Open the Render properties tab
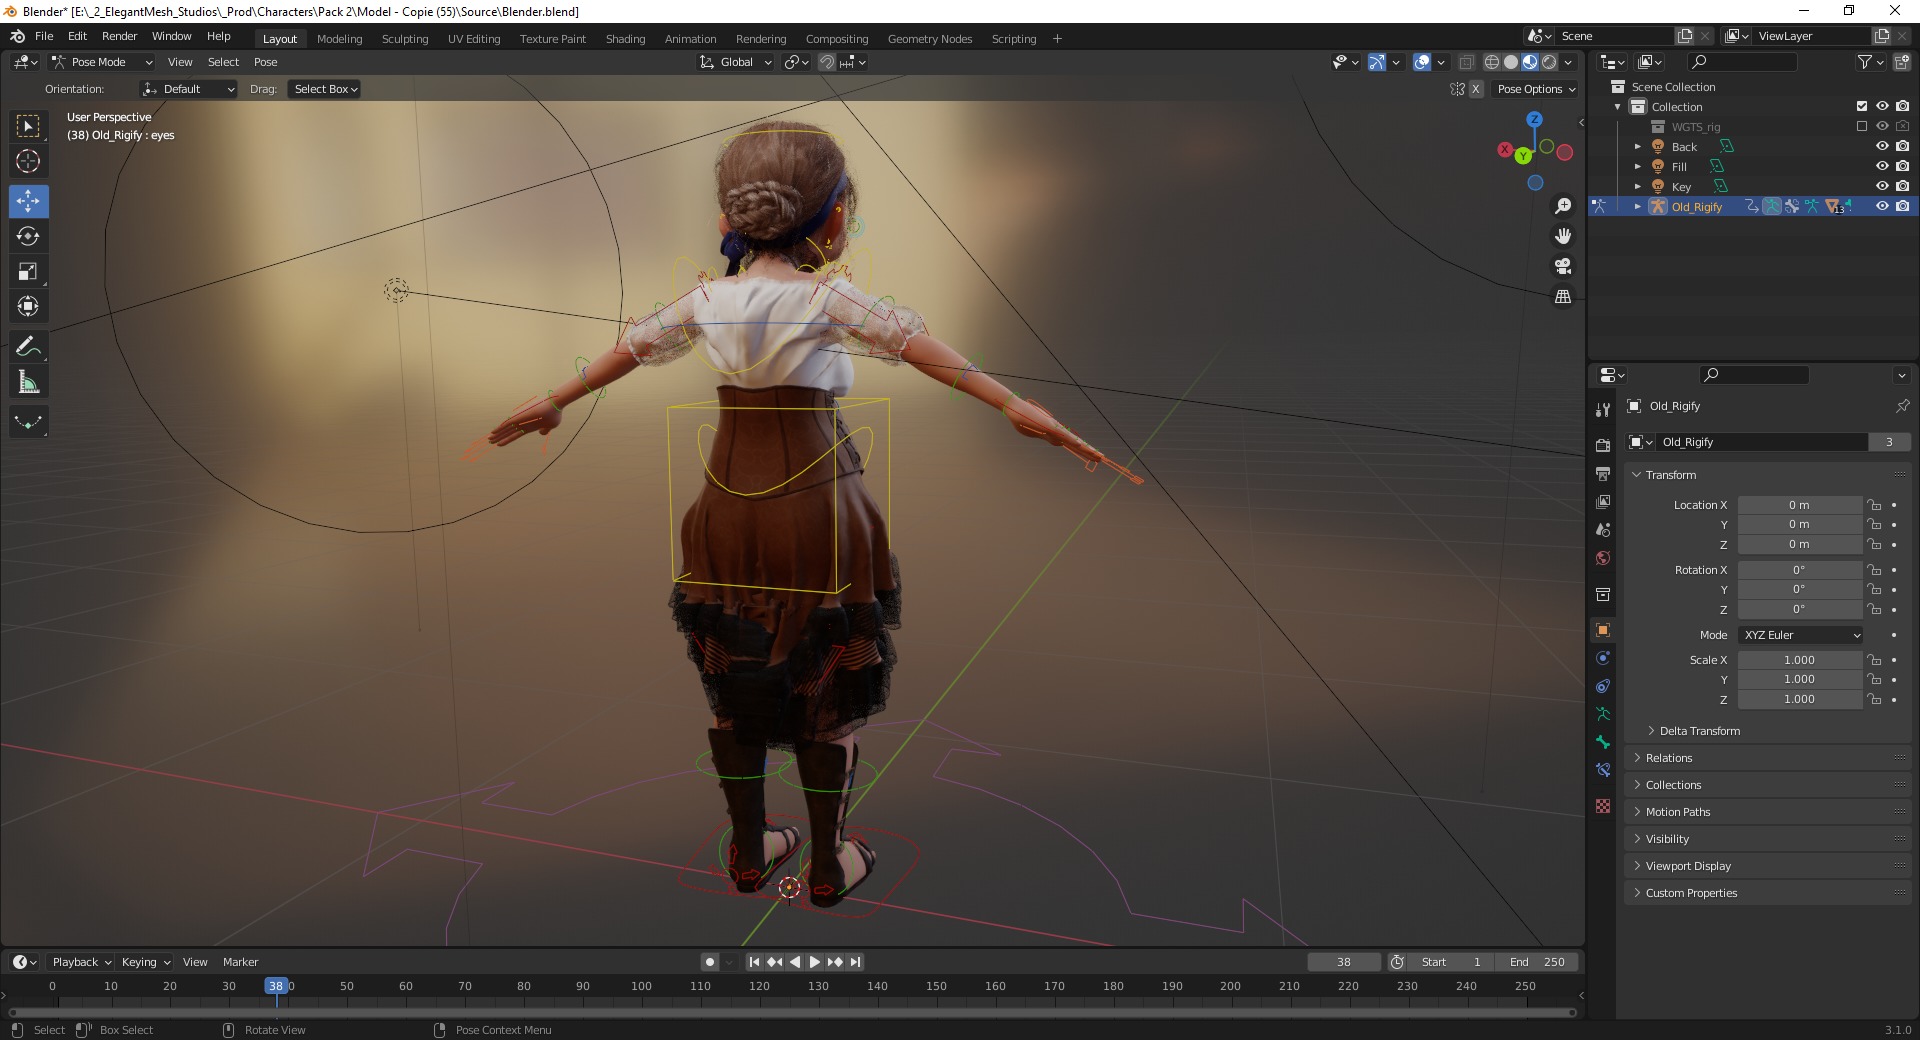Image resolution: width=1920 pixels, height=1040 pixels. (1603, 445)
